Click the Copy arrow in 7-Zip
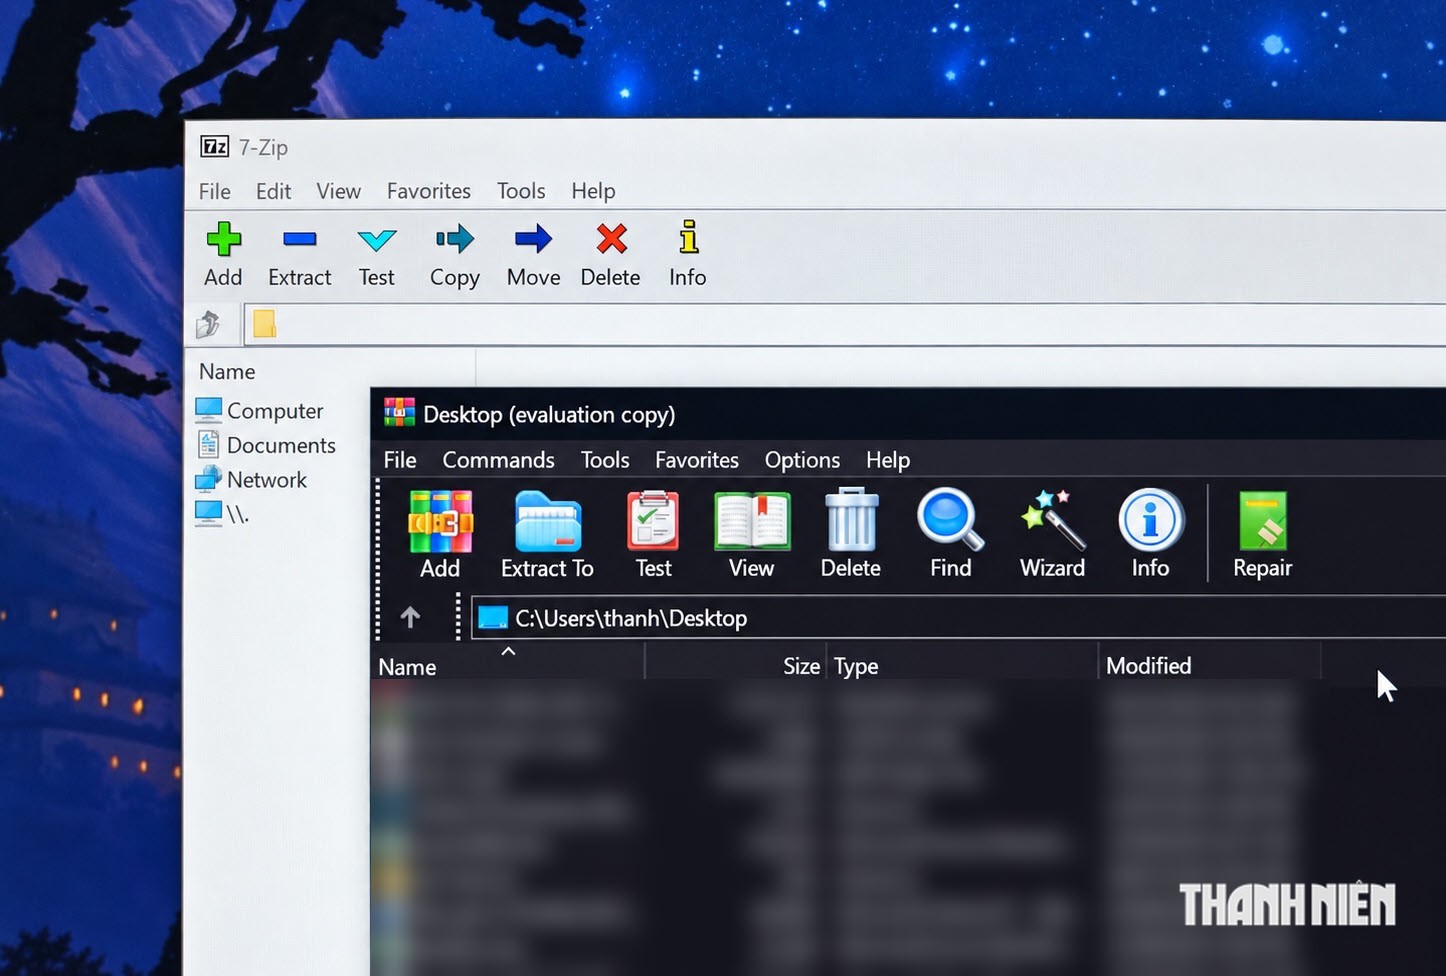1446x976 pixels. pos(455,240)
